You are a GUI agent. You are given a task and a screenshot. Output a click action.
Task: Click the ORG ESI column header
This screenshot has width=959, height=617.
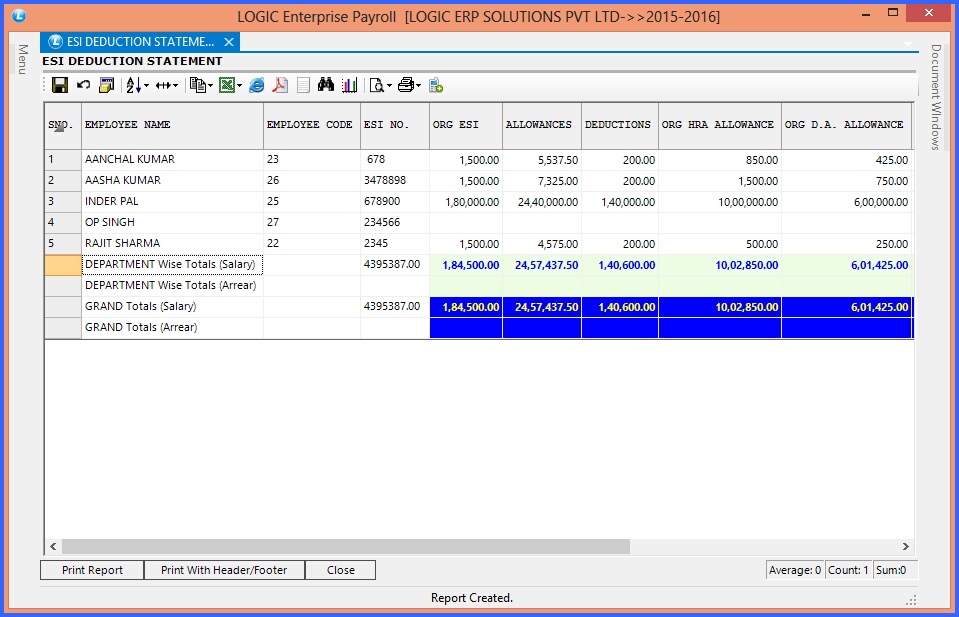466,125
